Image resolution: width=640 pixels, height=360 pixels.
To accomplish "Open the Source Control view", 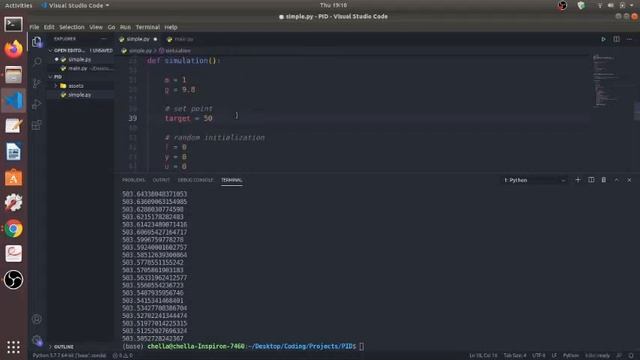I will click(37, 83).
